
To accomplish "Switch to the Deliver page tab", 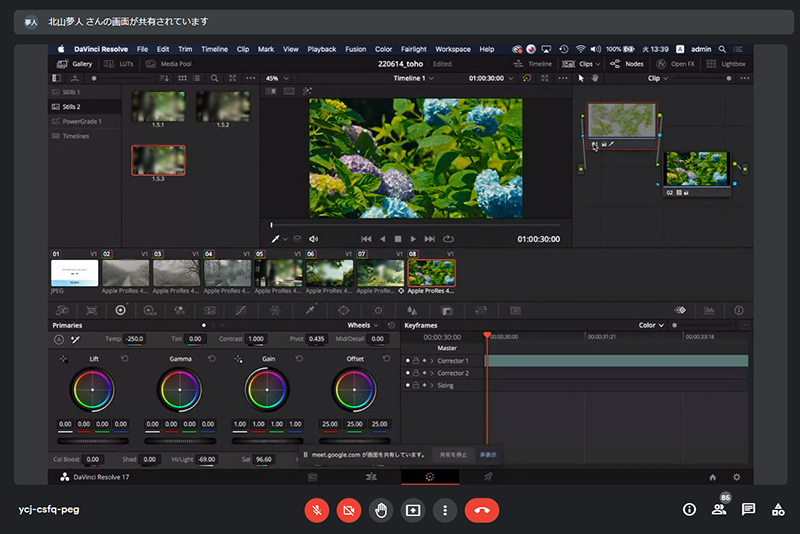I will click(x=488, y=477).
